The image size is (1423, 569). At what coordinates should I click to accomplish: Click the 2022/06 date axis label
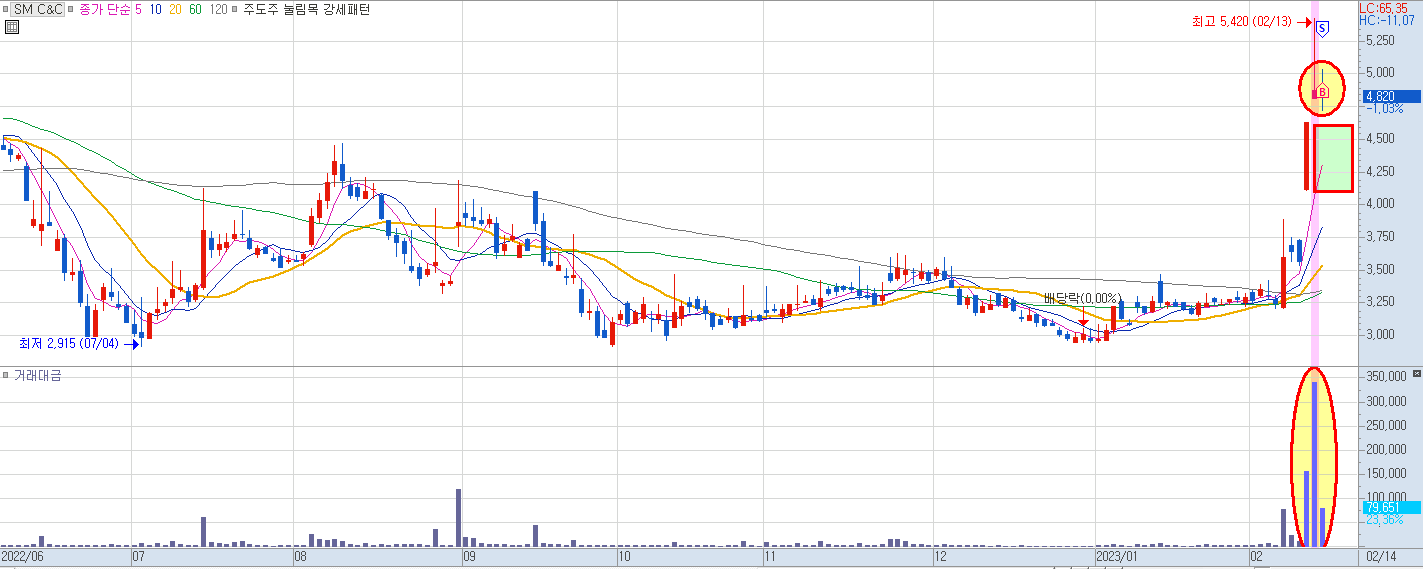[23, 555]
